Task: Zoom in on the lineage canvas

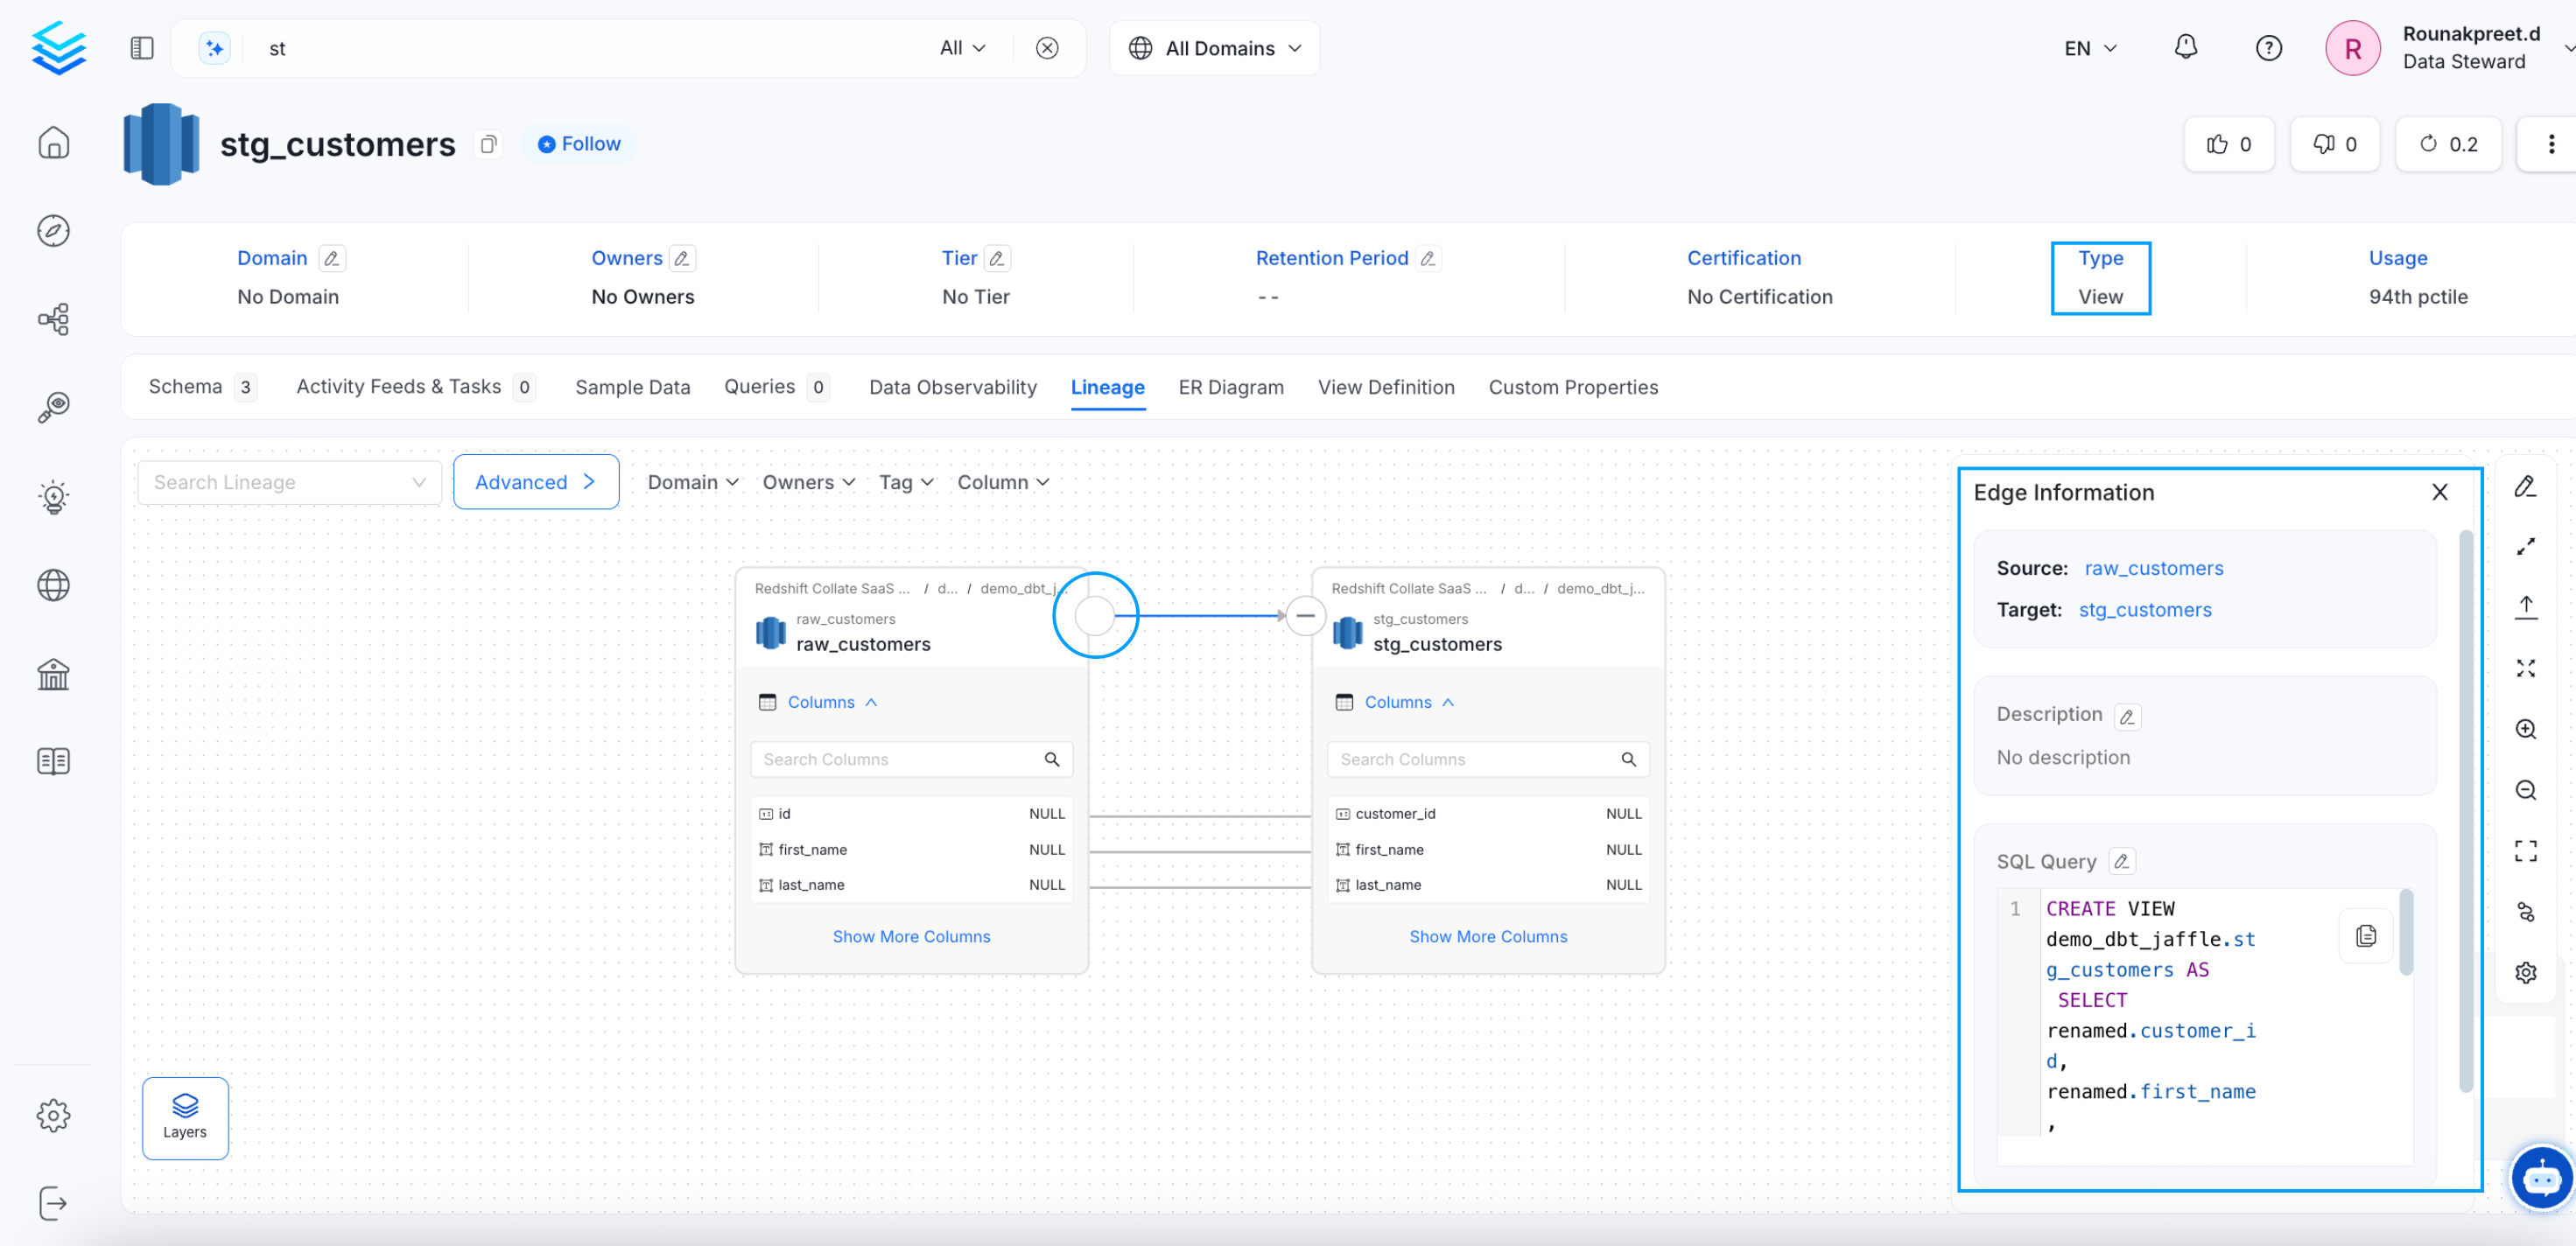Action: click(x=2527, y=729)
